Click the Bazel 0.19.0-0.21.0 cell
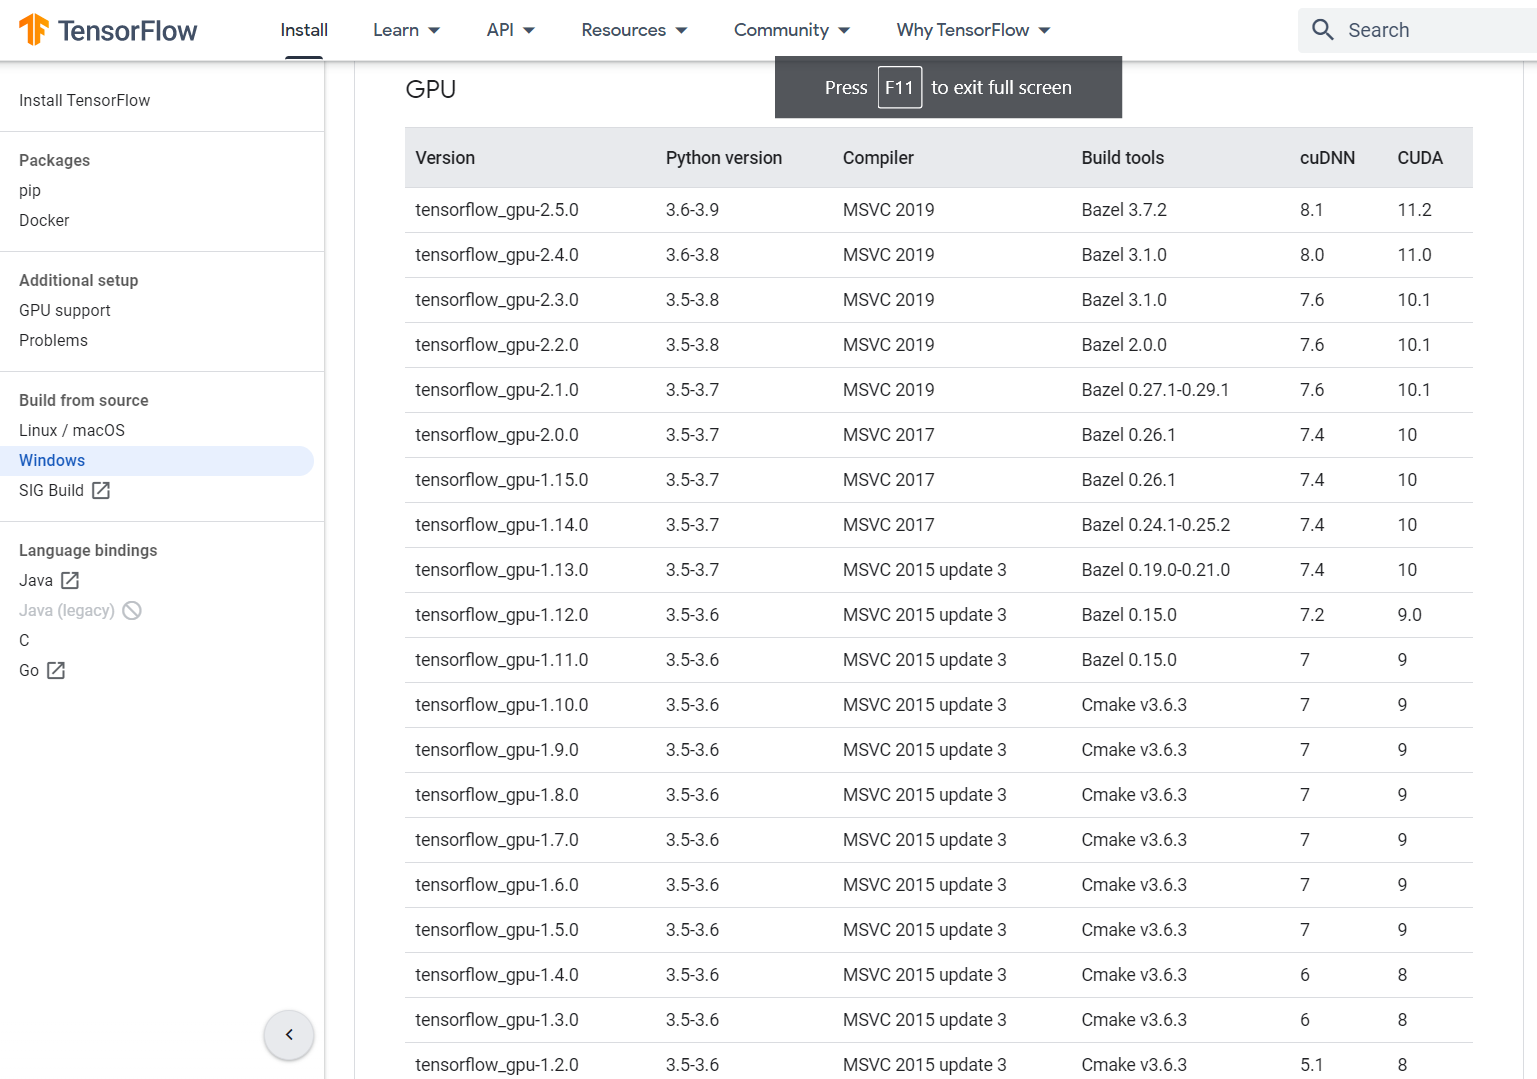Screen dimensions: 1537x1079 pos(1156,570)
